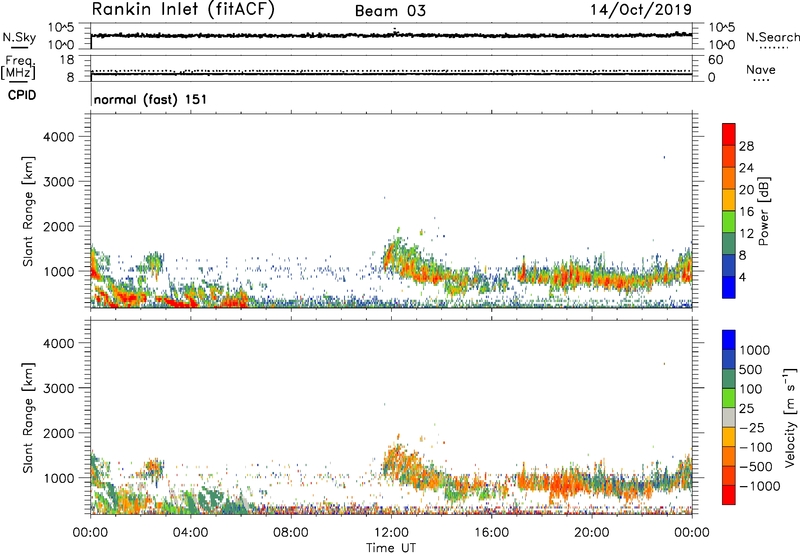Click 'Slant Range [km]' label of velocity panel
800x554 pixels.
pyautogui.click(x=28, y=418)
